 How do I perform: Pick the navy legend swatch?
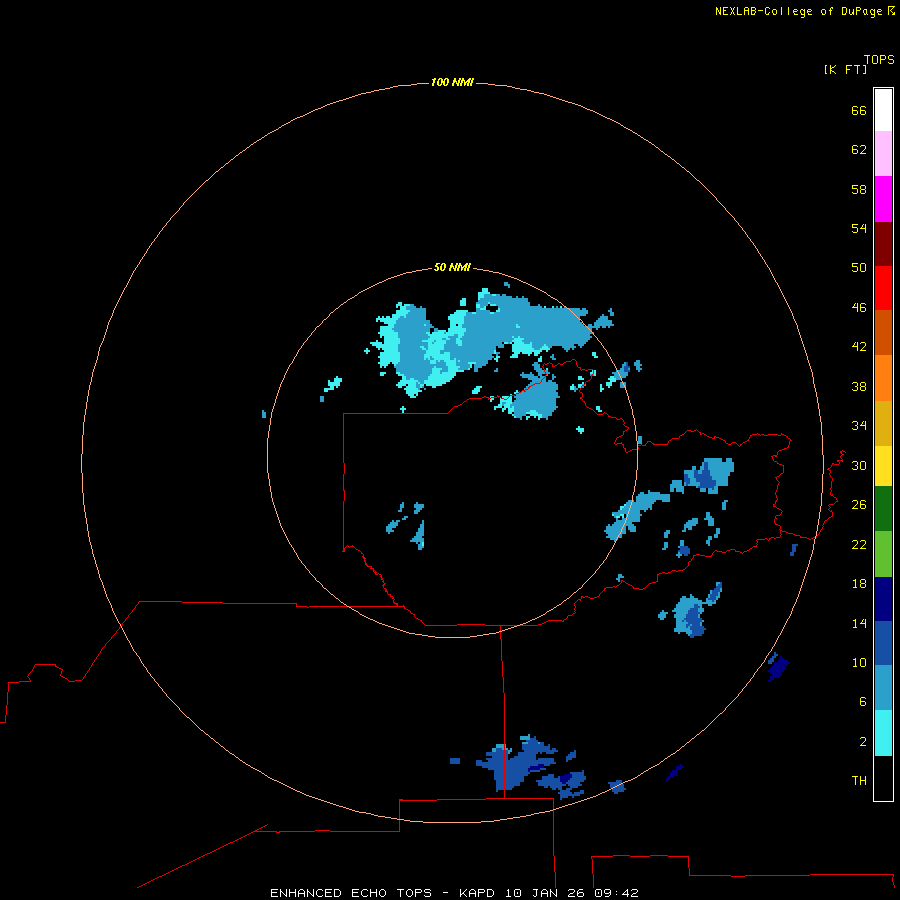(x=883, y=599)
